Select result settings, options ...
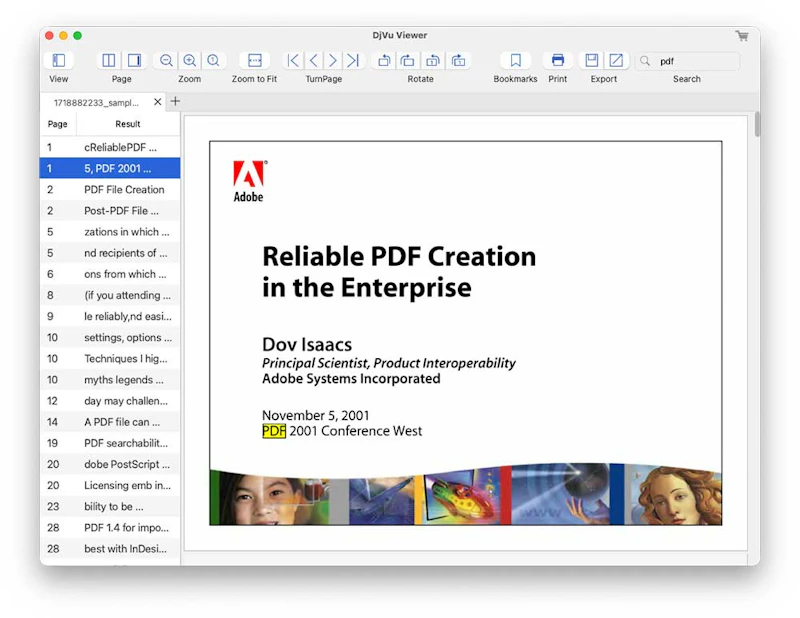 pyautogui.click(x=110, y=337)
